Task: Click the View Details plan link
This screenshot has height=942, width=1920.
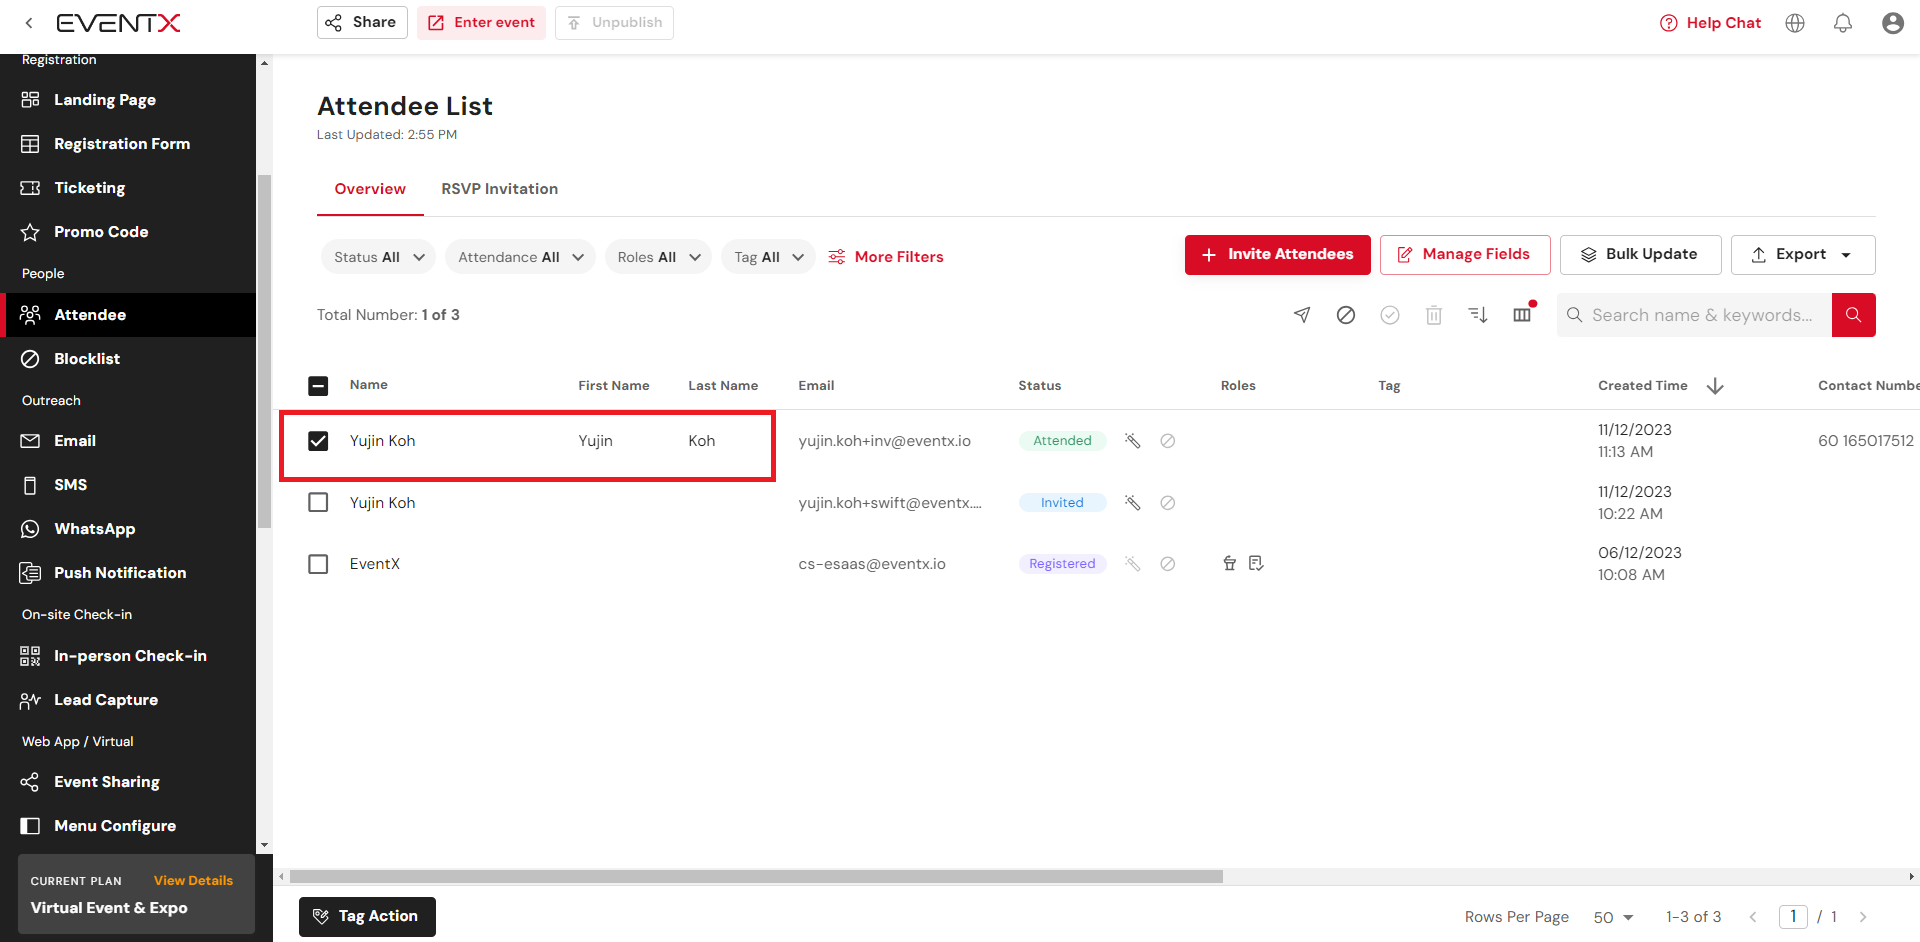Action: [x=193, y=881]
